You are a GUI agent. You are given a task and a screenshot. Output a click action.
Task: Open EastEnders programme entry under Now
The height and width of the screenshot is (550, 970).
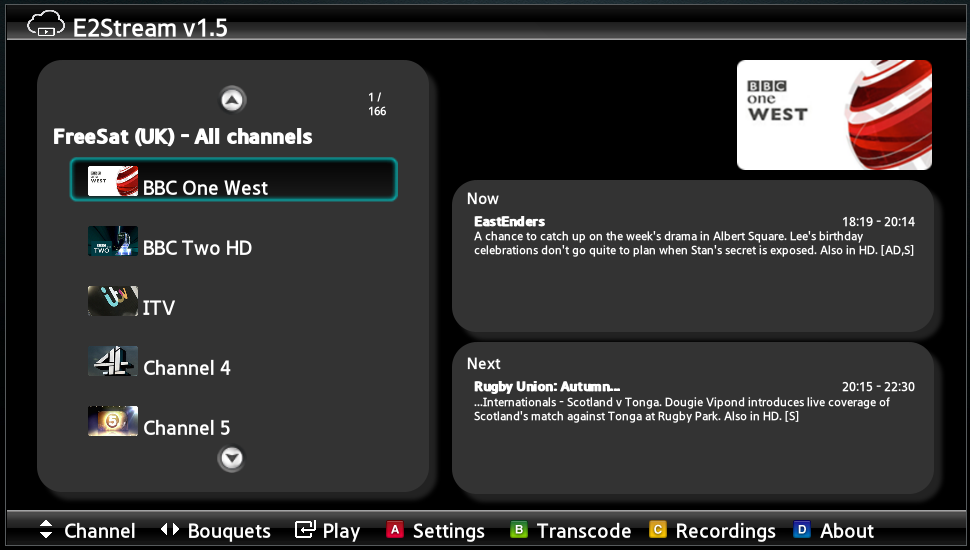[694, 236]
